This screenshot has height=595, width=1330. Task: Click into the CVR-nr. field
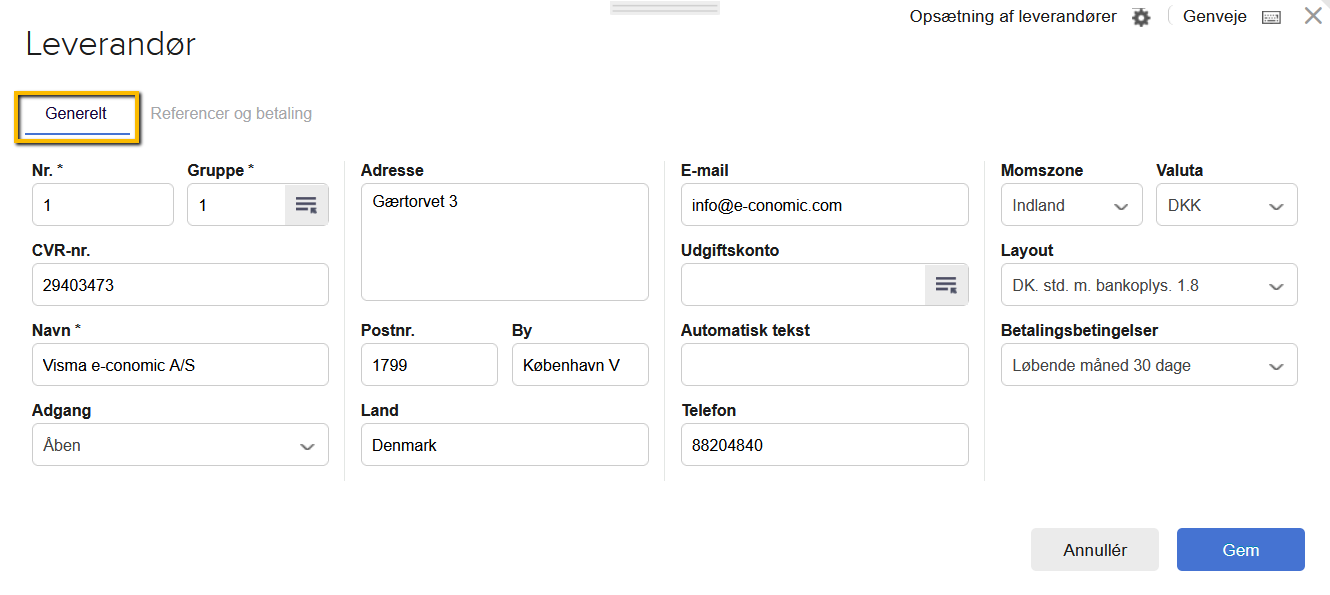[180, 285]
